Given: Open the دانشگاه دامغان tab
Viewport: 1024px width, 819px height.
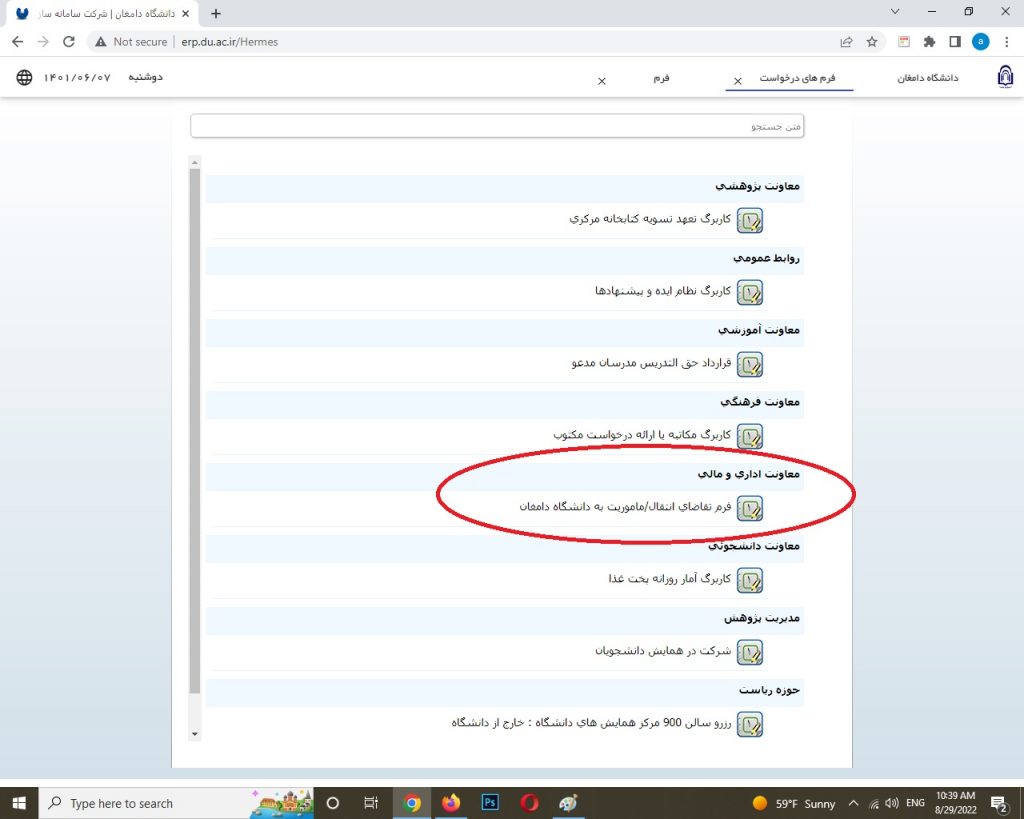Looking at the screenshot, I should (927, 78).
